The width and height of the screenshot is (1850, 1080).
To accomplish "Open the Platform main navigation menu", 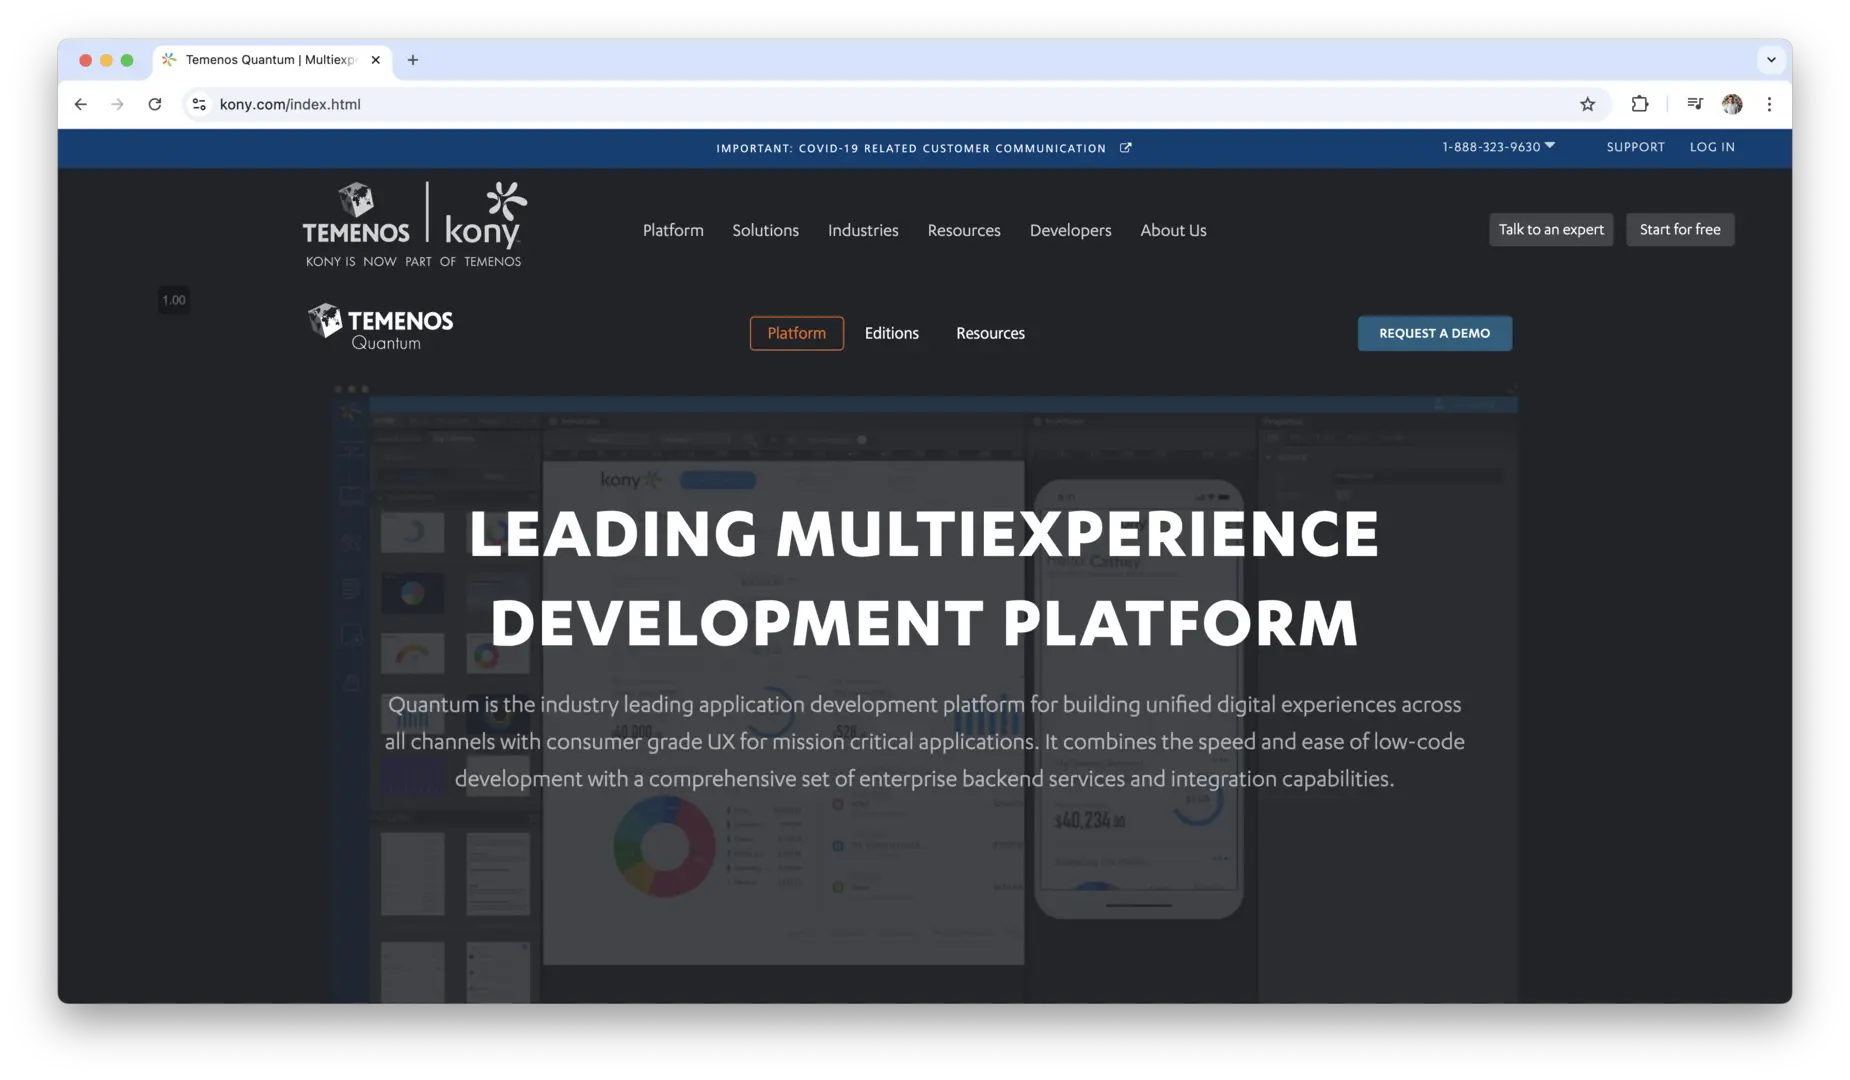I will (x=673, y=230).
